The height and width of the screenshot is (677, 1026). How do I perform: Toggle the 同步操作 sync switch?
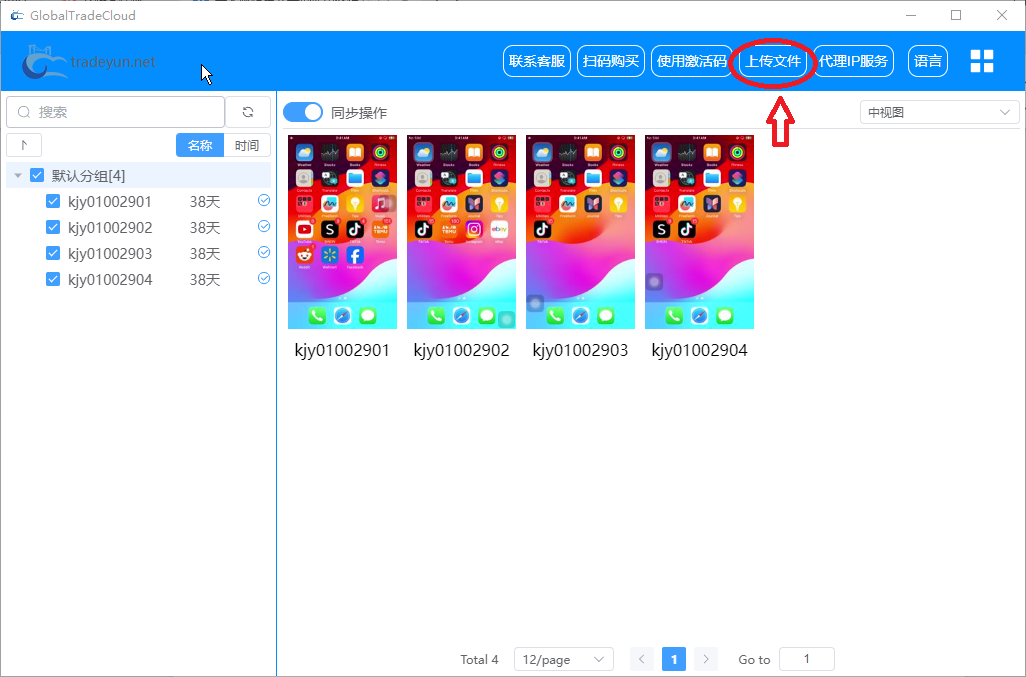pyautogui.click(x=303, y=112)
